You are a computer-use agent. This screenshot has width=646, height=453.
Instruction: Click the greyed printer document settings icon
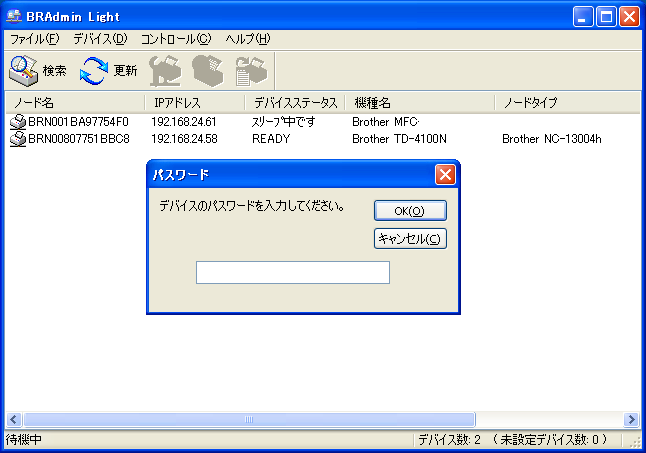(251, 71)
